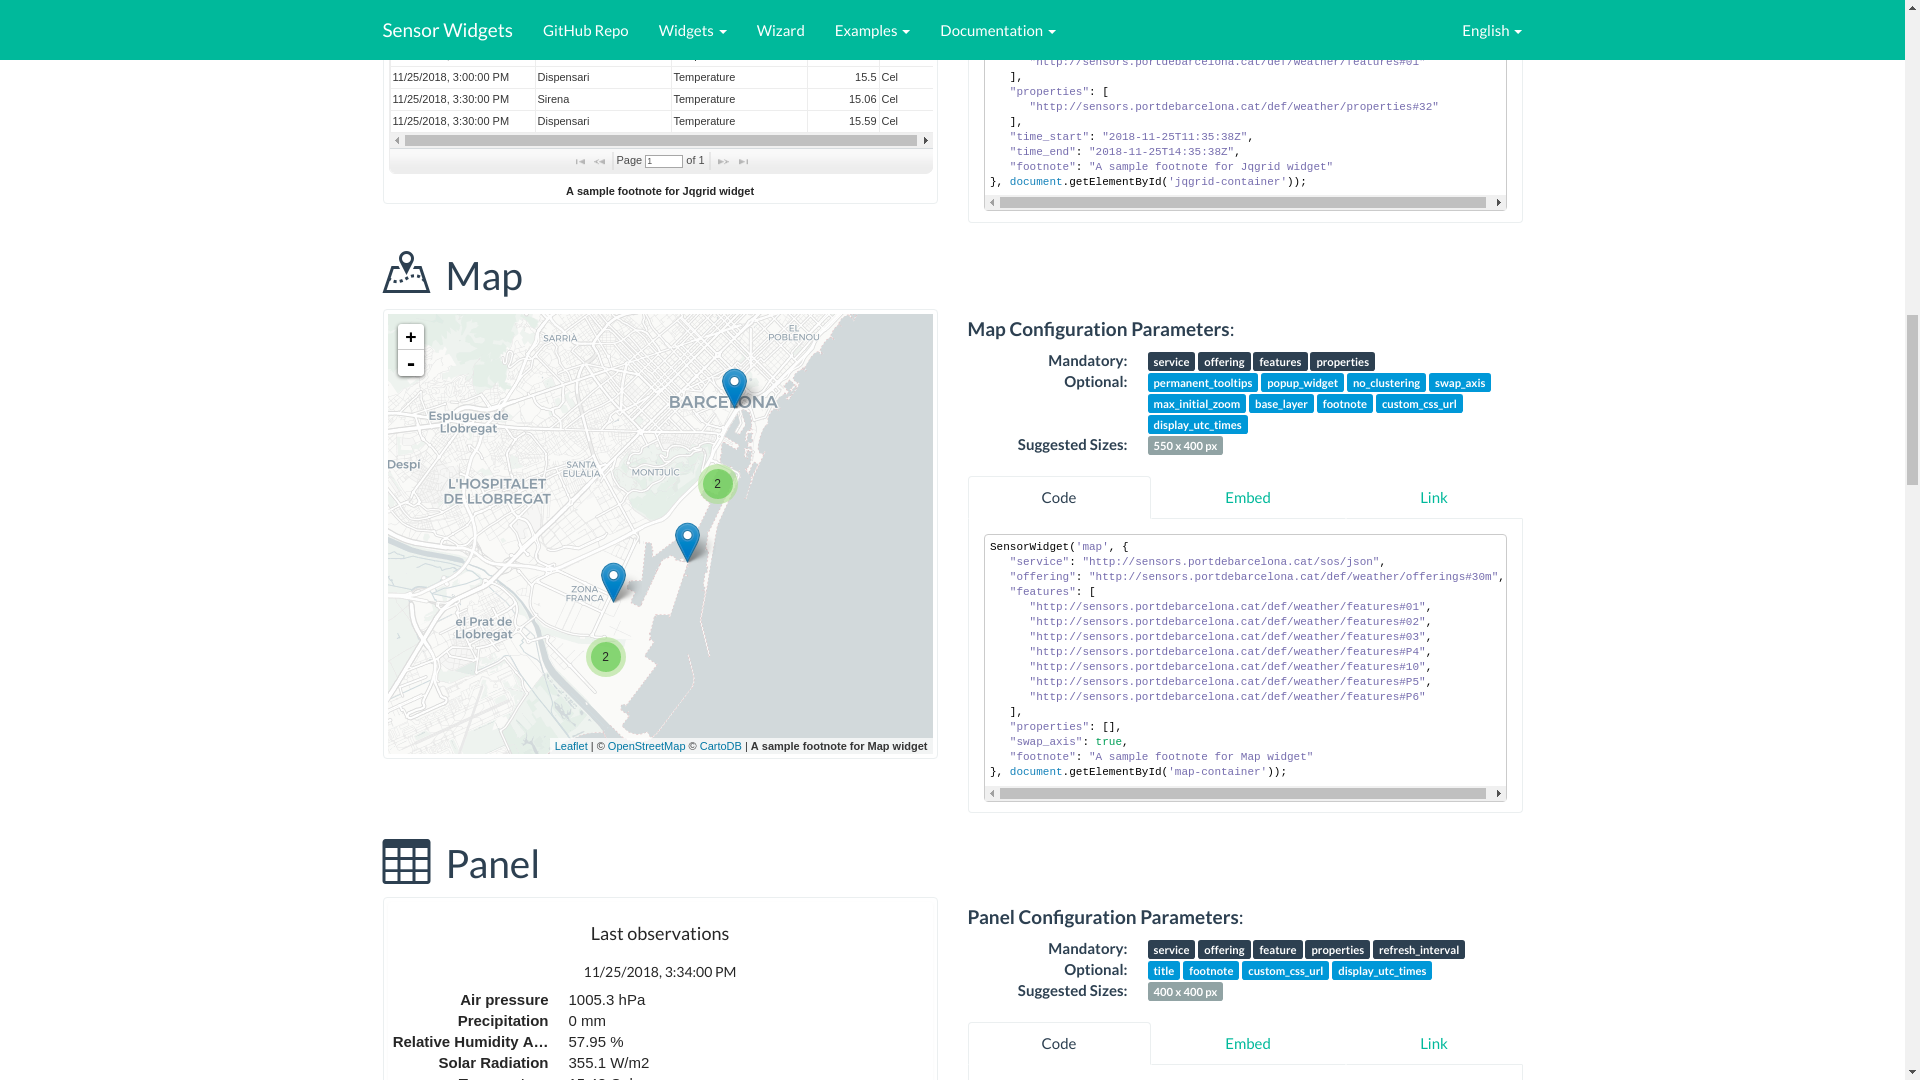1920x1080 pixels.
Task: Expand the upper green cluster marker near Montjuic
Action: pyautogui.click(x=717, y=484)
